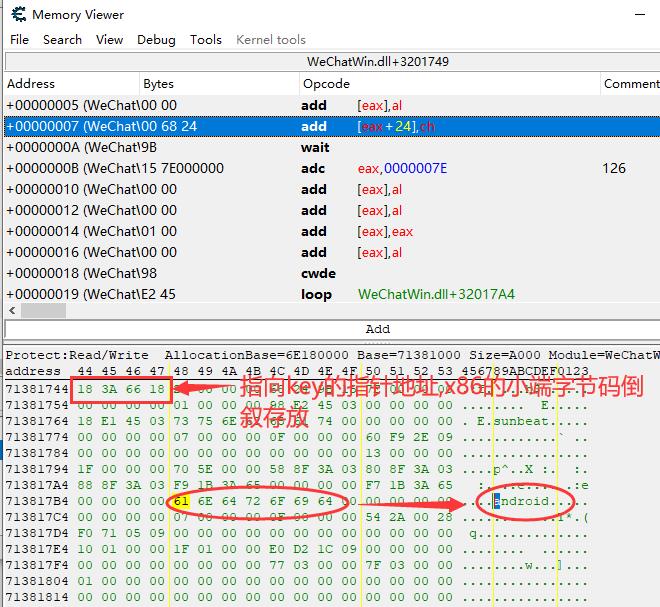Select the loop WeChatWin.dll+32017A4 row
The image size is (660, 607).
(x=333, y=294)
